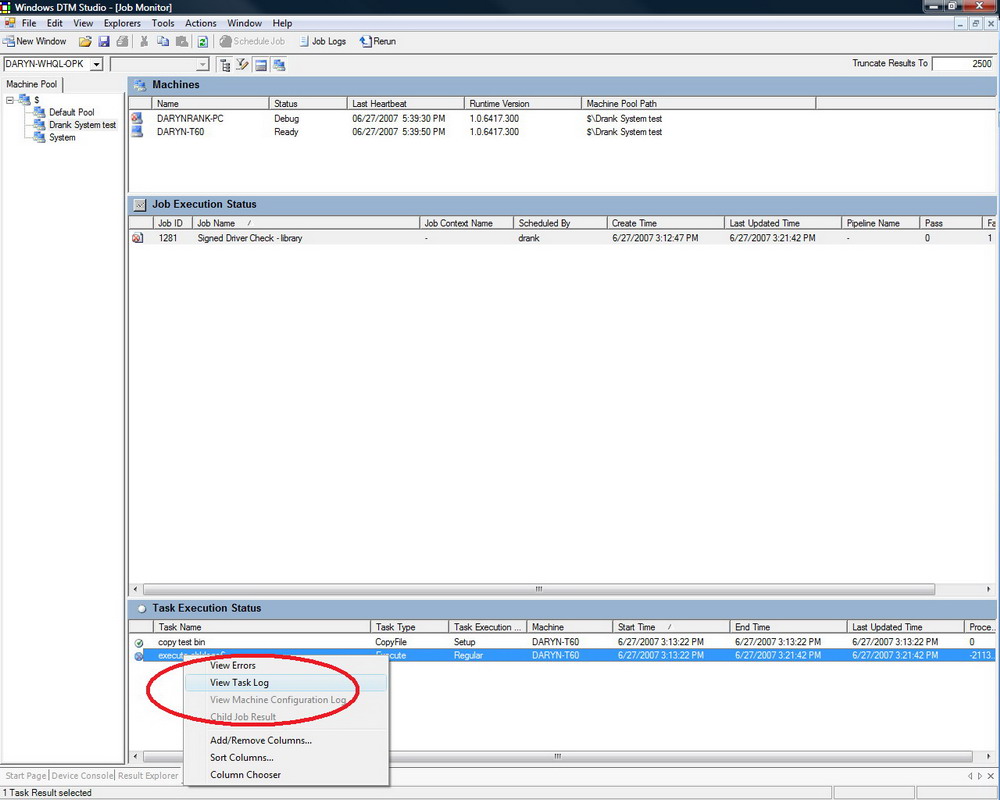Open the DARYN-WHQL-OPK dropdown arrow
This screenshot has width=1000, height=800.
point(96,64)
